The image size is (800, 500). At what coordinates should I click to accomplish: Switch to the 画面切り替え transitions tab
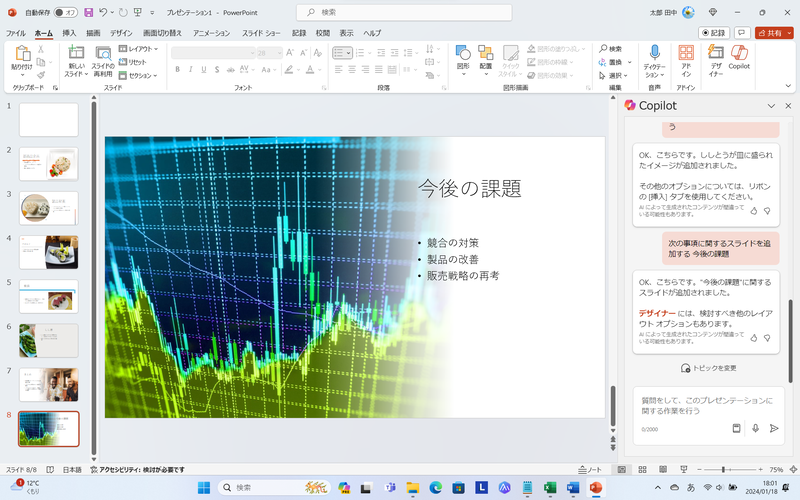pos(162,33)
